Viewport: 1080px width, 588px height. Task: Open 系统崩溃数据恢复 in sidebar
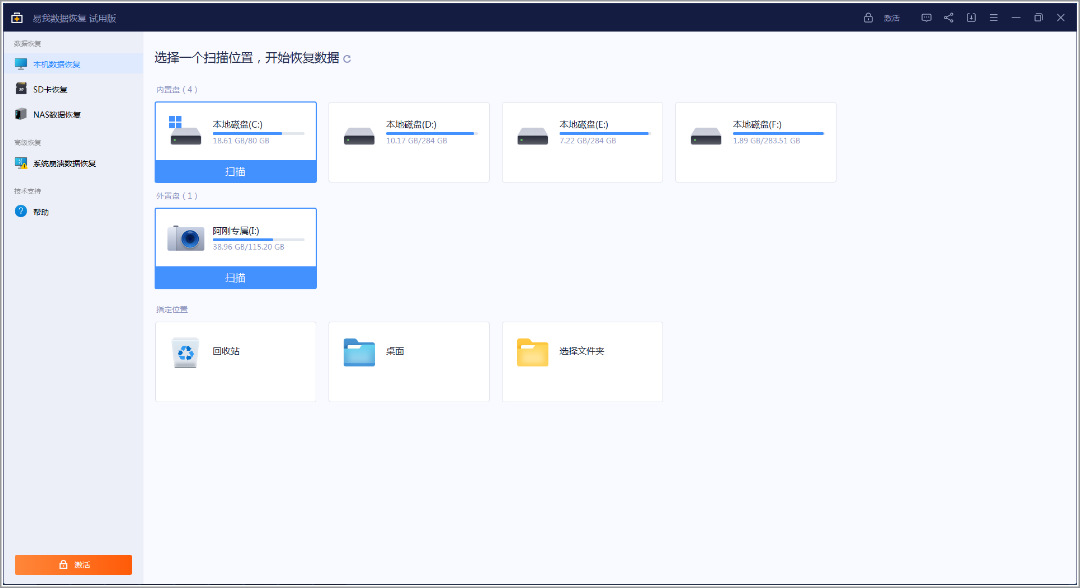pos(64,163)
